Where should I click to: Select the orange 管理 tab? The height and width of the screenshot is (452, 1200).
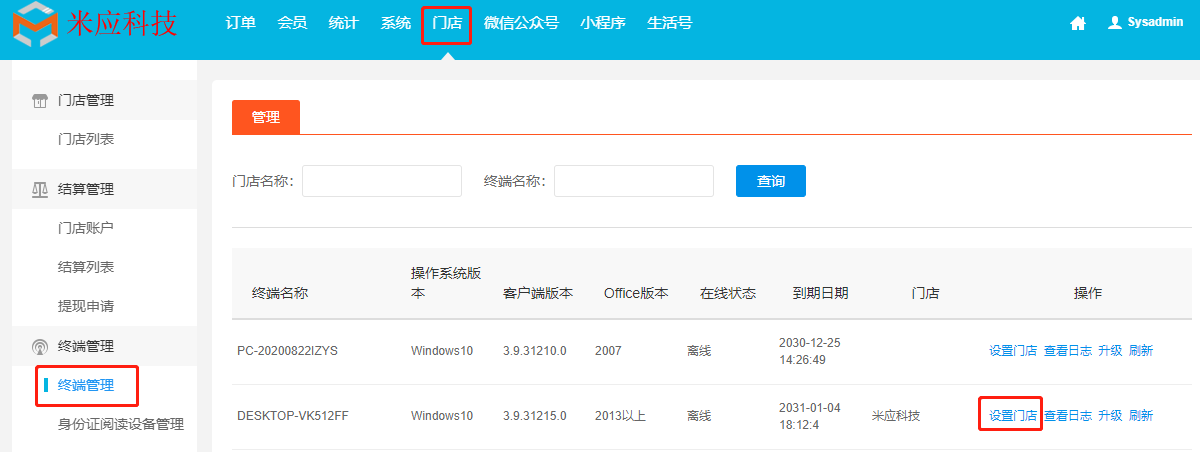[x=265, y=117]
